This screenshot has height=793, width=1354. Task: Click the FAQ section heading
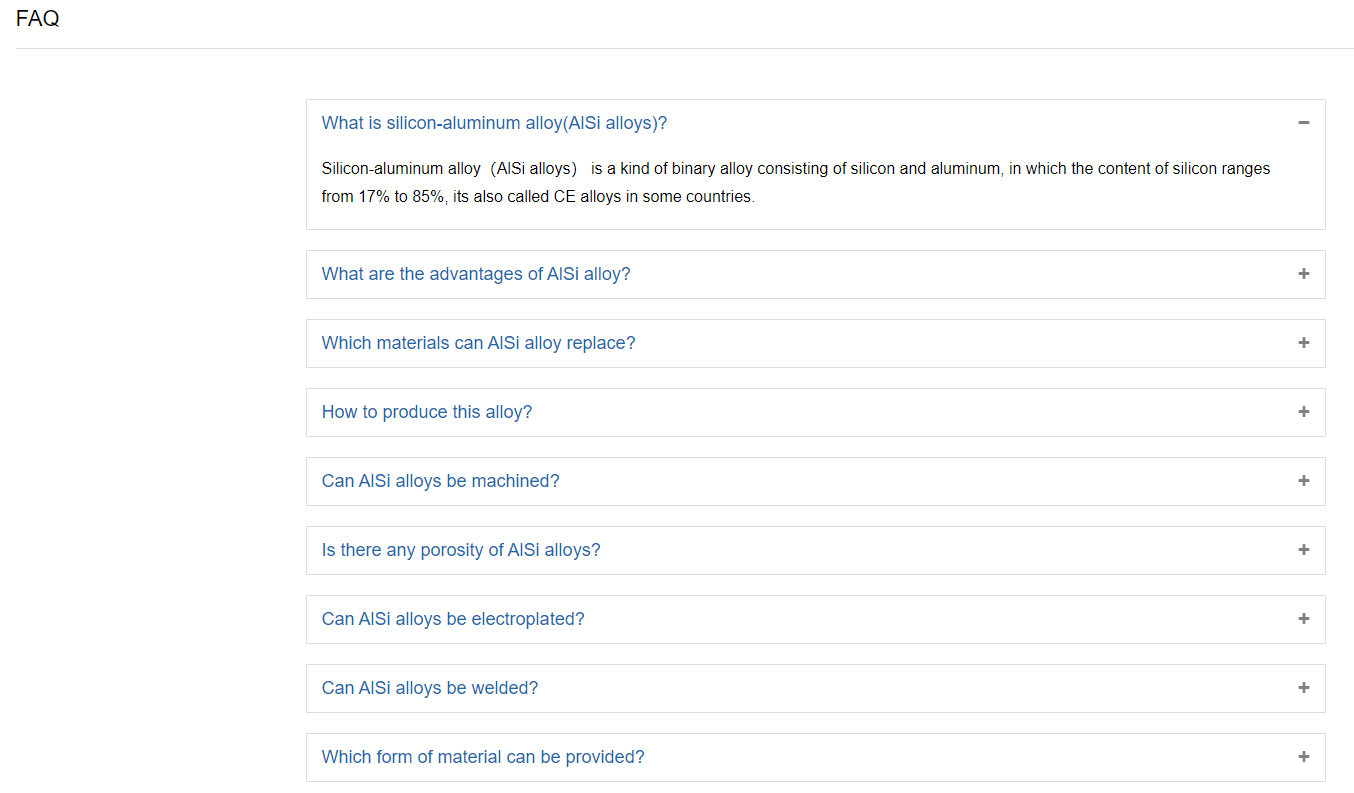[38, 19]
